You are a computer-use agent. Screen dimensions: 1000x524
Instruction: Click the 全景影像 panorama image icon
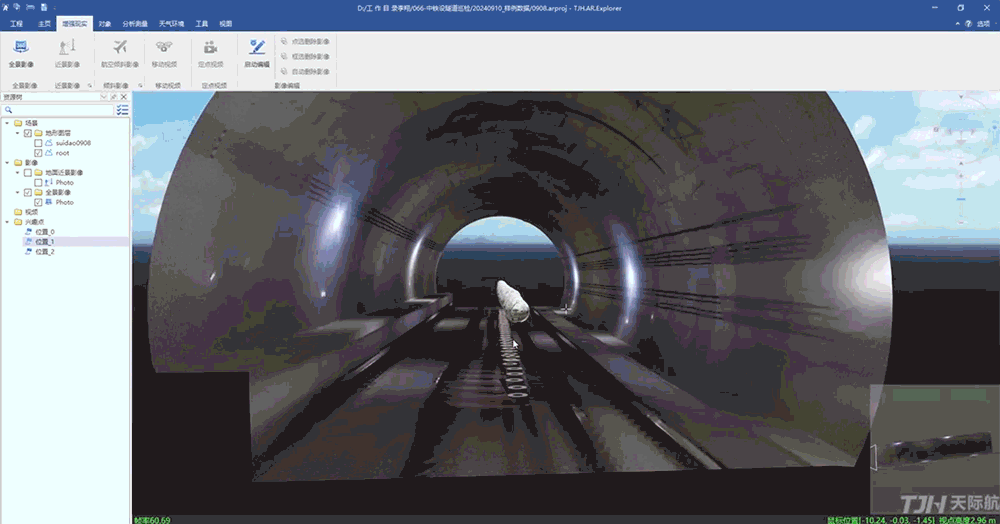coord(22,49)
